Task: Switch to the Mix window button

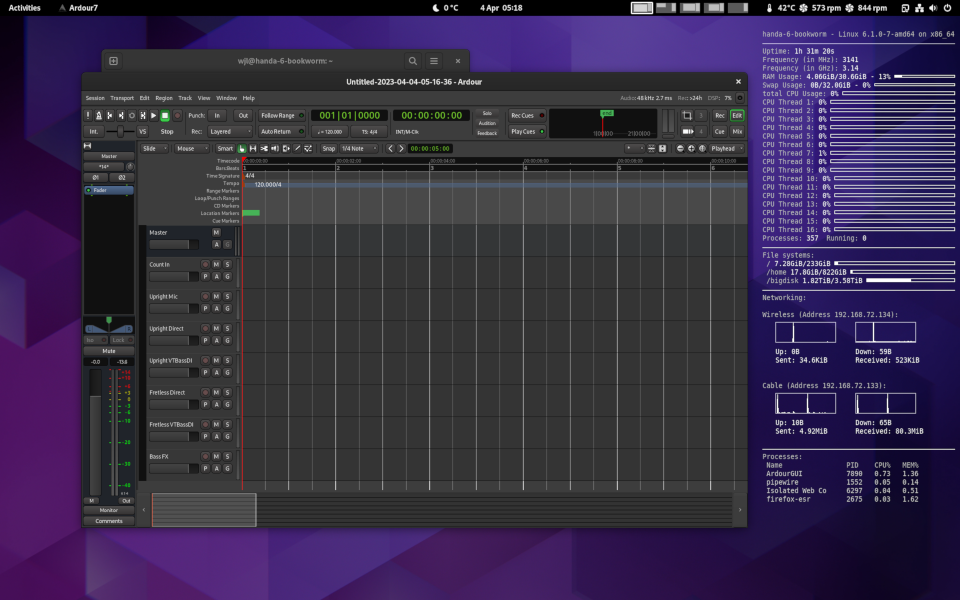Action: (x=737, y=131)
